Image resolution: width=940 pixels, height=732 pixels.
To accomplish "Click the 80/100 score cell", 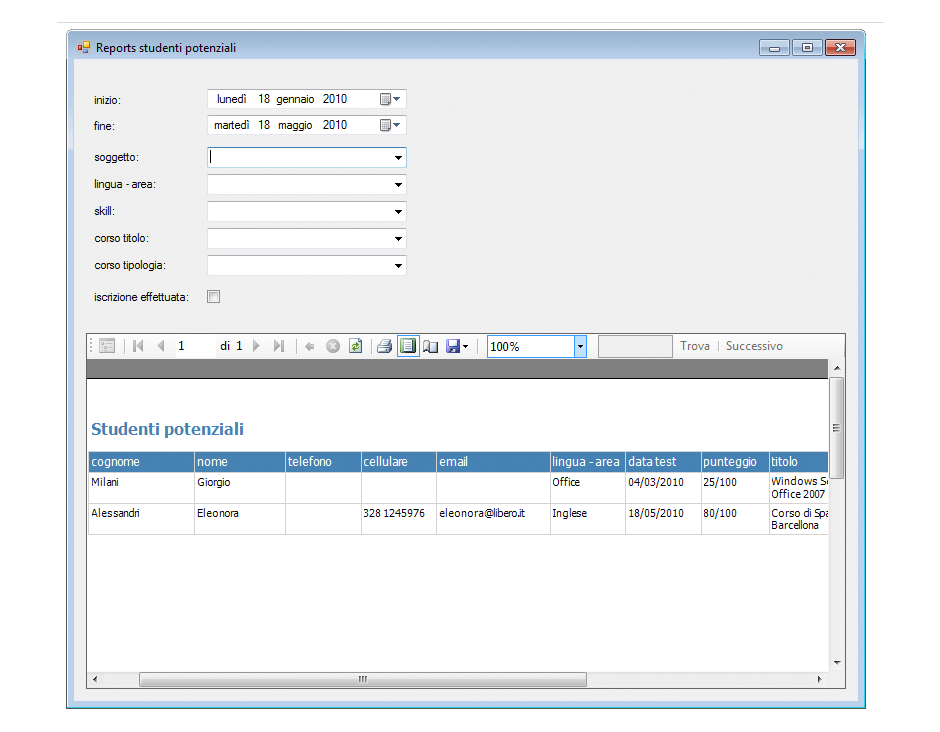I will click(735, 519).
